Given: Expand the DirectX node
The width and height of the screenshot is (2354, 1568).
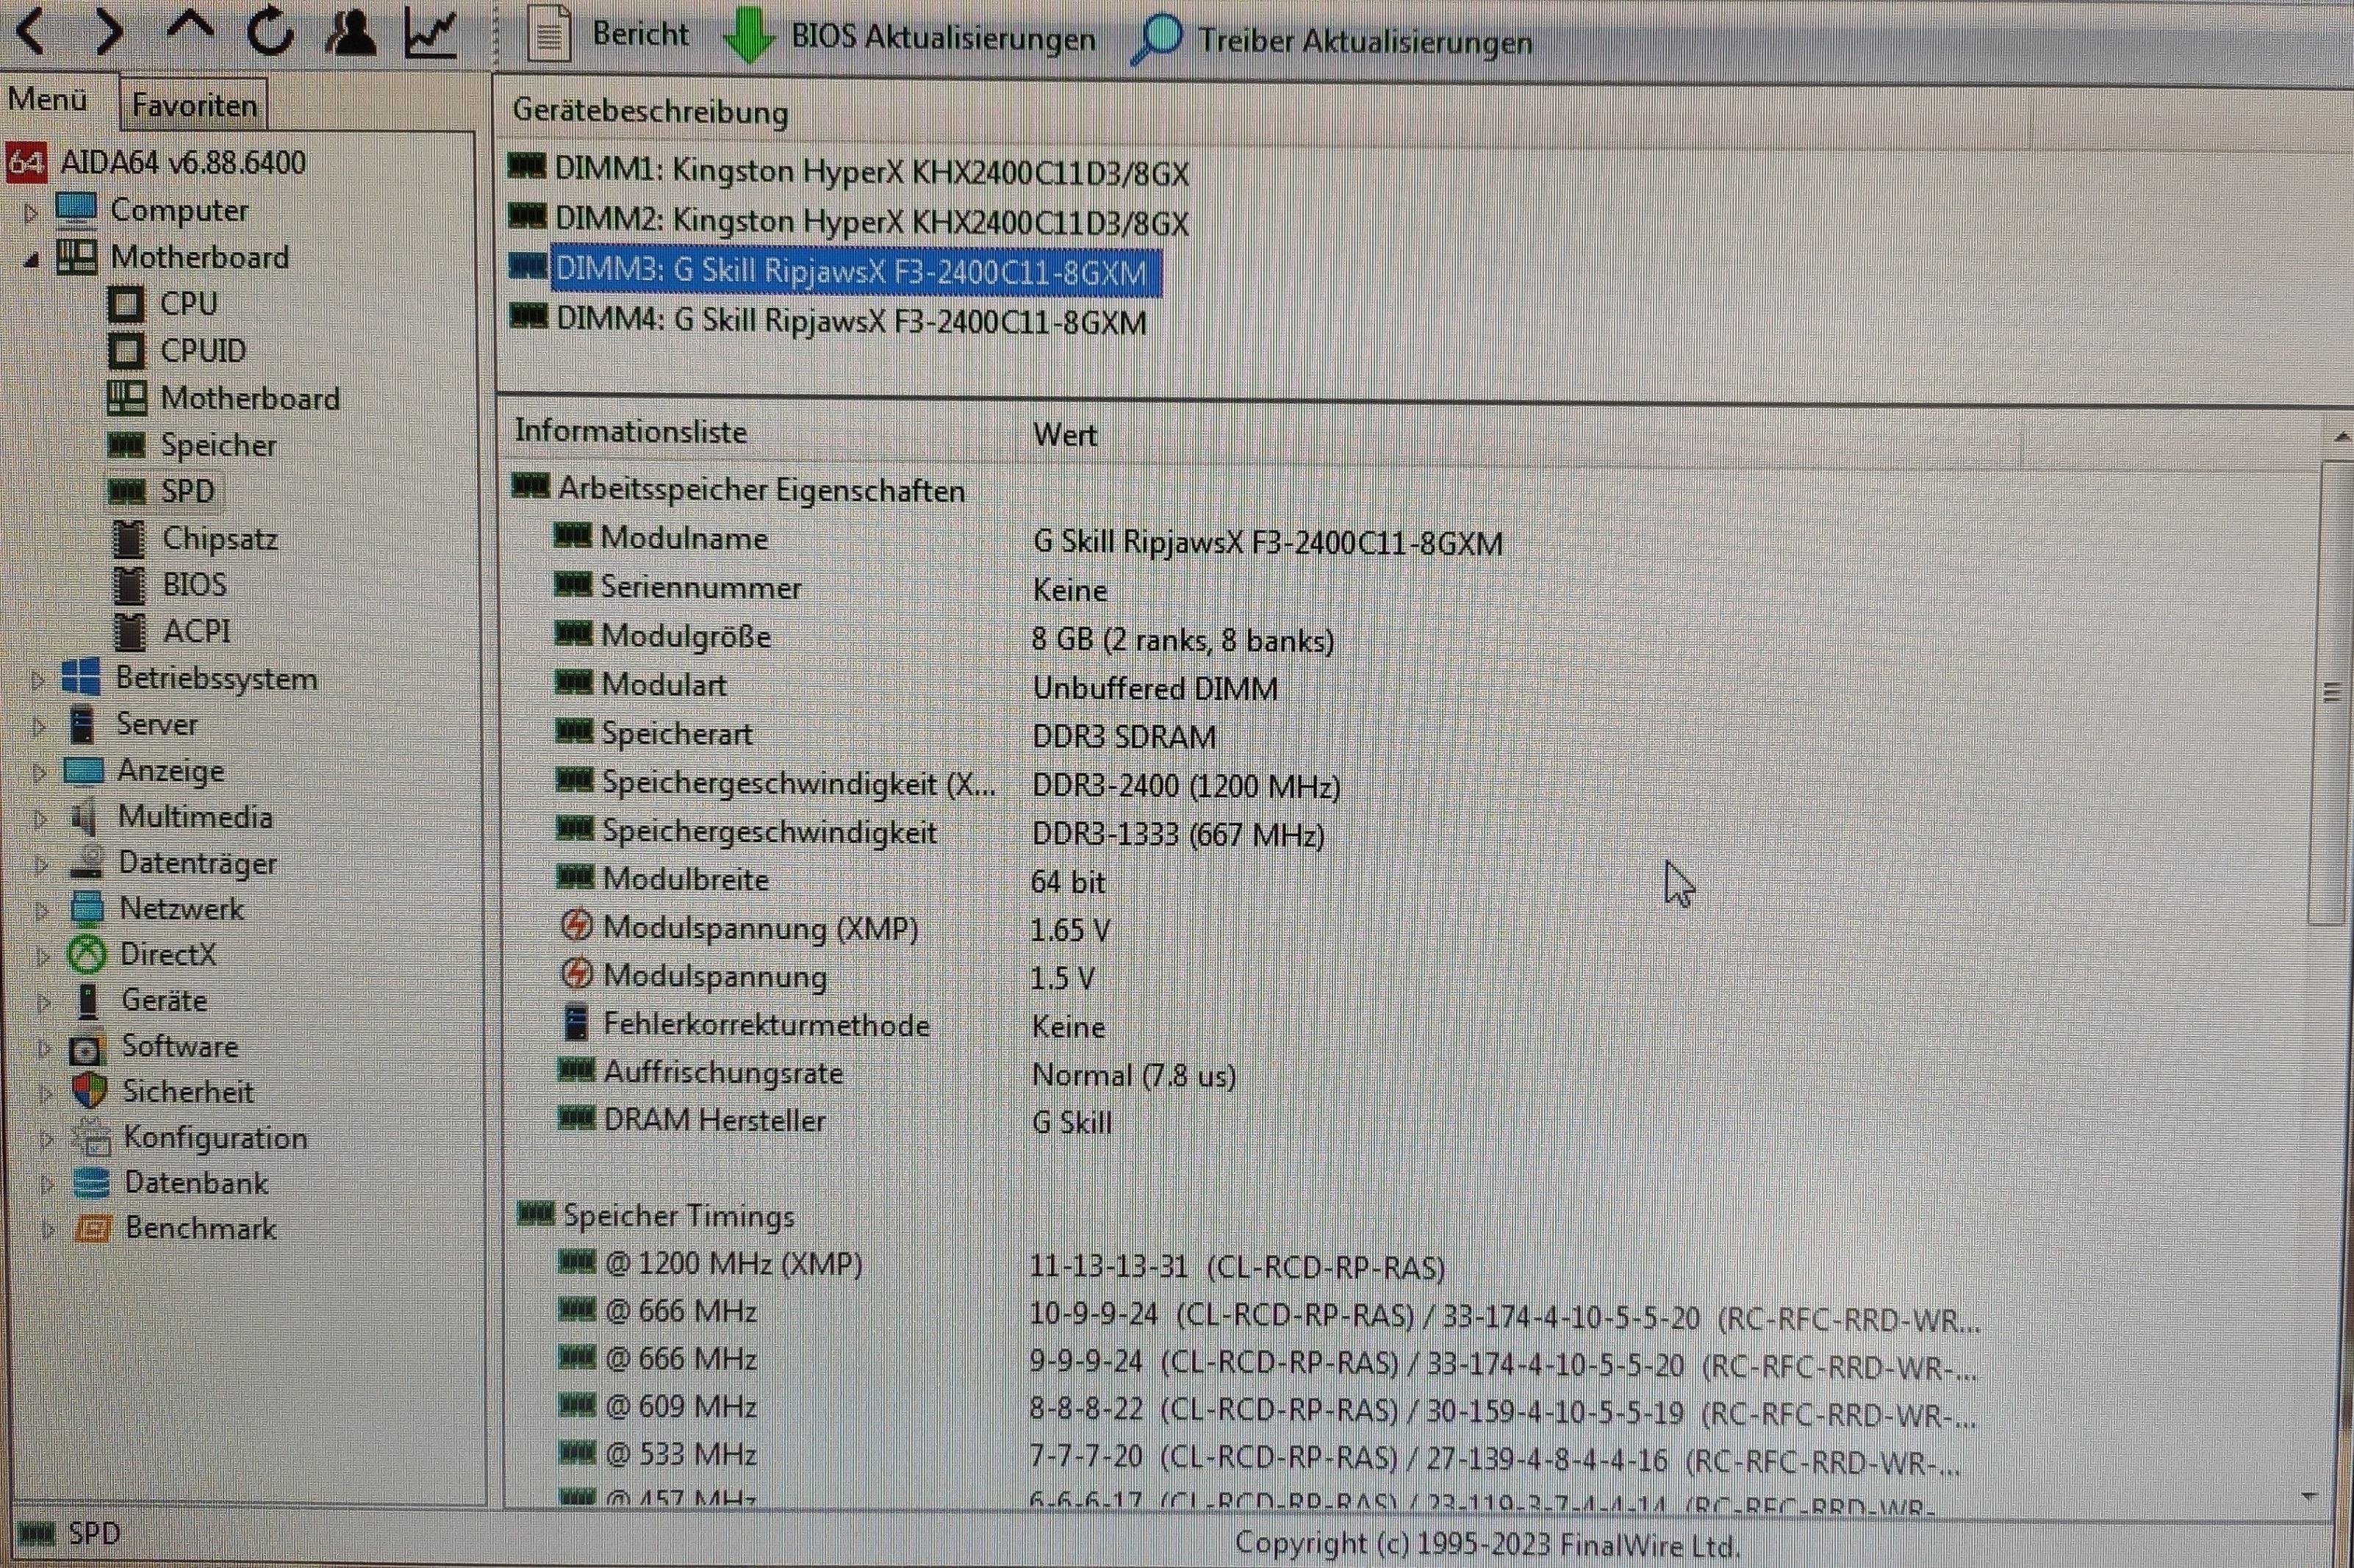Looking at the screenshot, I should tap(42, 956).
